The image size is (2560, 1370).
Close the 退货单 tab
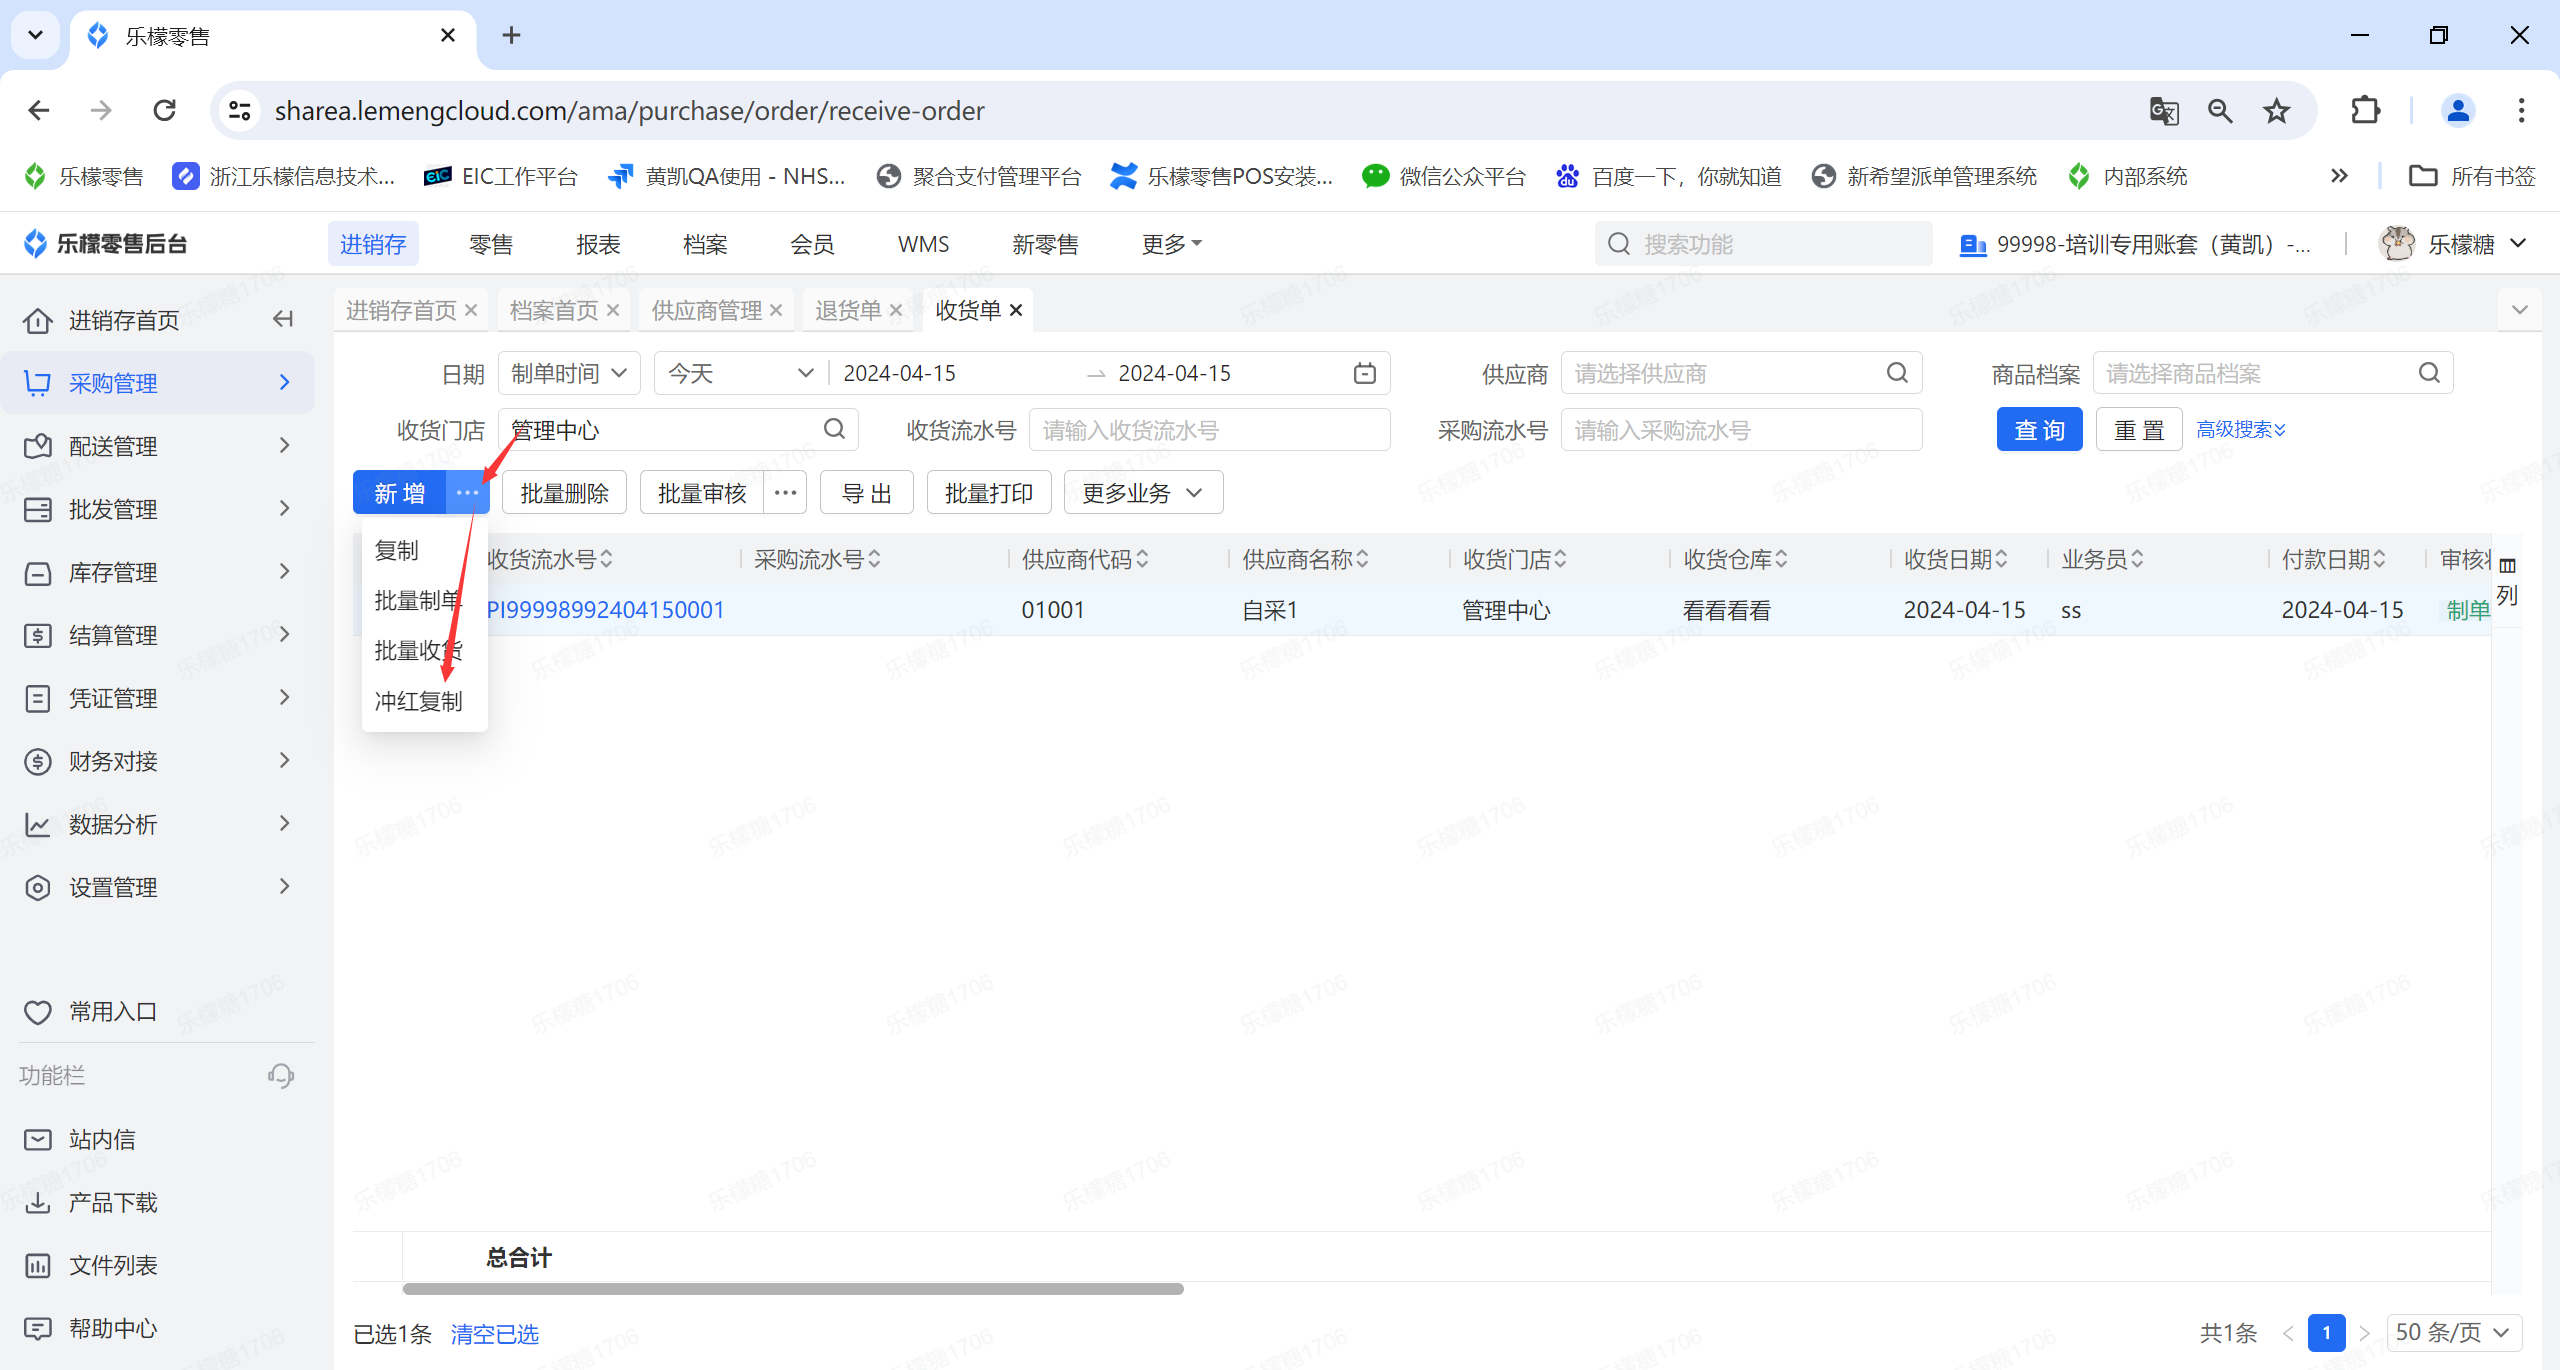896,311
